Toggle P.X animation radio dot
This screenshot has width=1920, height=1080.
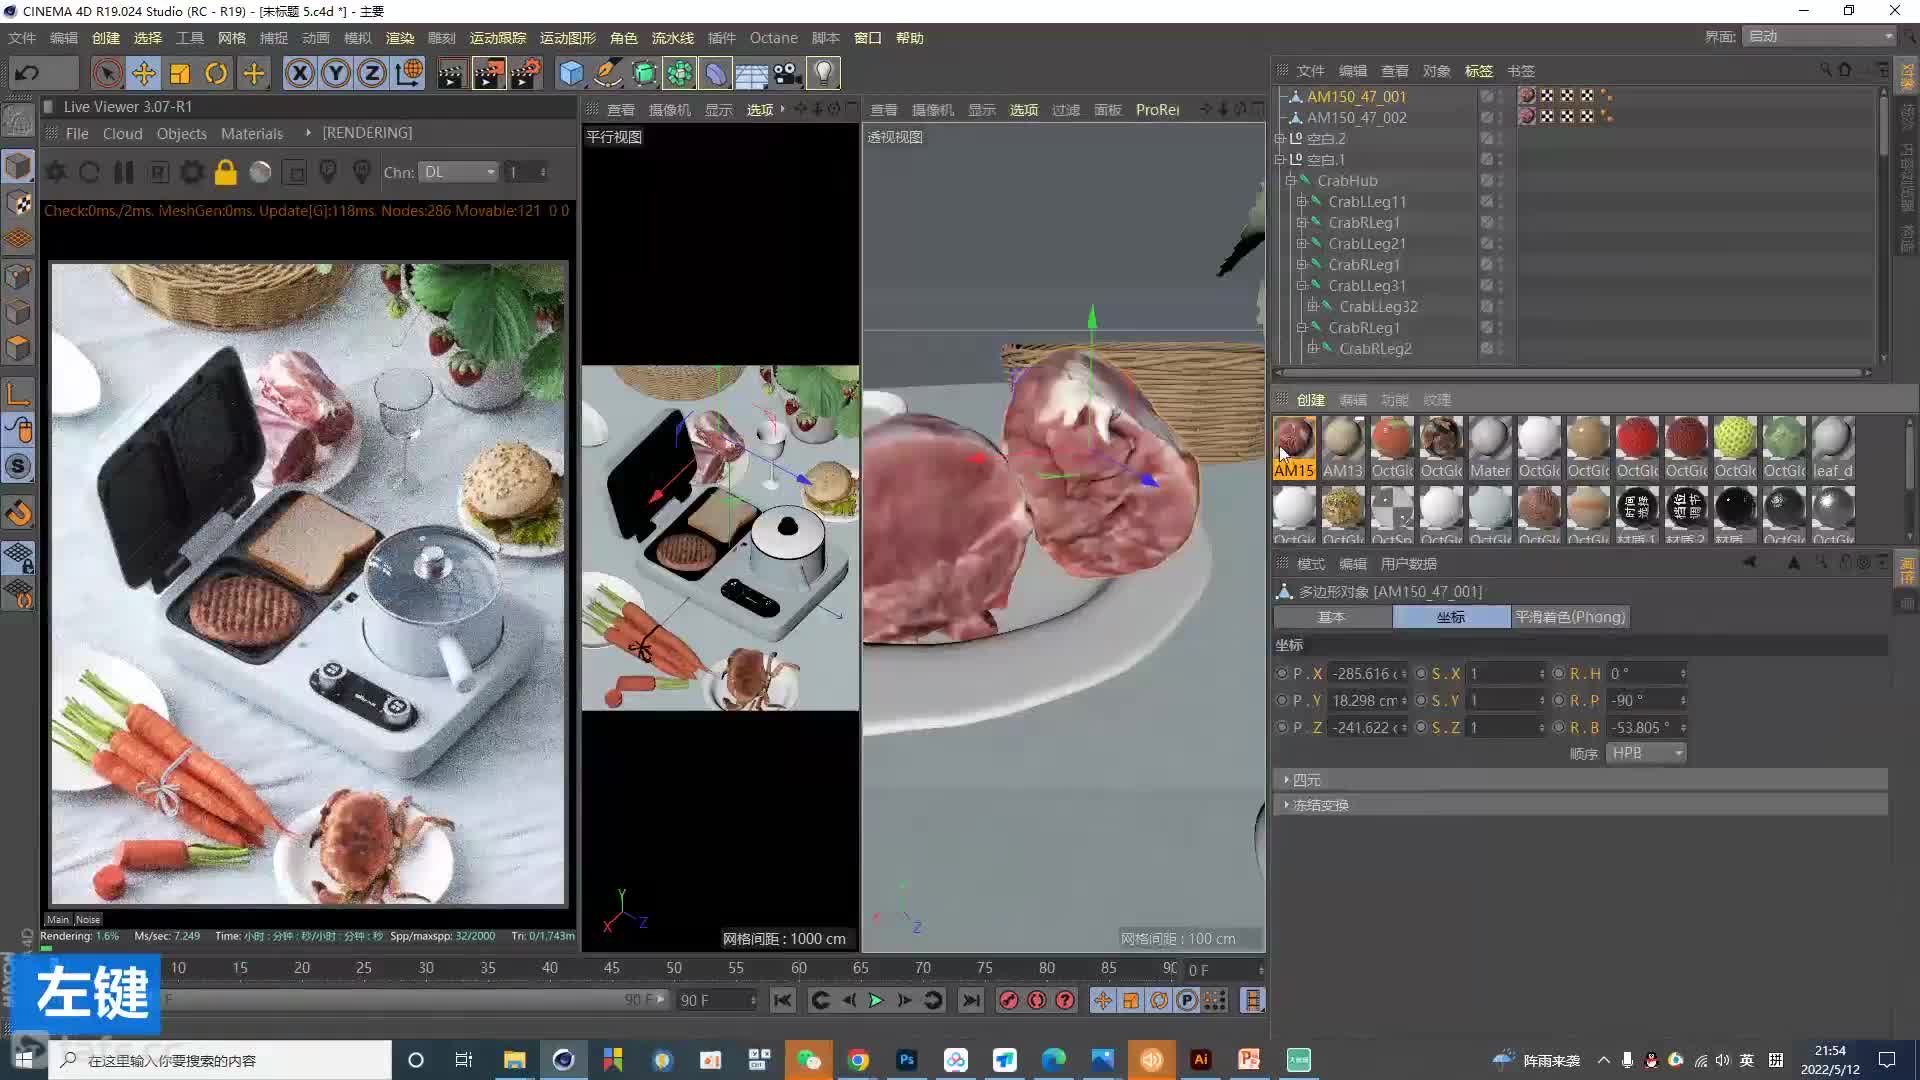1282,673
